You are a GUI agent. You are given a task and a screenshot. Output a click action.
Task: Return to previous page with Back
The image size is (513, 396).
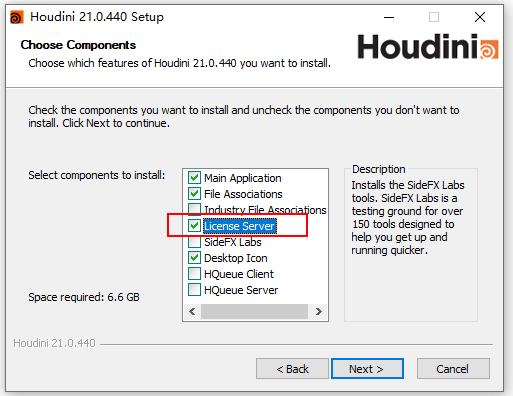coord(292,369)
